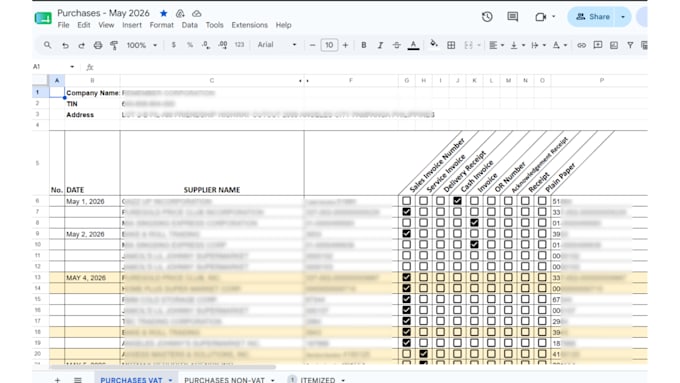This screenshot has height=383, width=680.
Task: Check Sales Invoice Number box in row 11
Action: coord(406,255)
